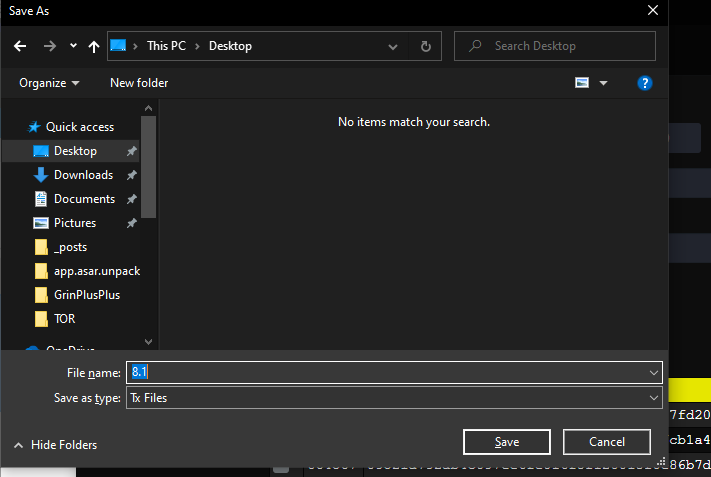Click the Cancel button
This screenshot has width=711, height=477.
click(x=607, y=442)
